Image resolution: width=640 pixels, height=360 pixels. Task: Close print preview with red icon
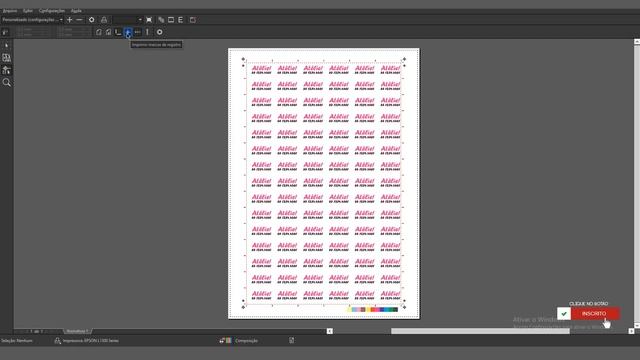click(193, 20)
